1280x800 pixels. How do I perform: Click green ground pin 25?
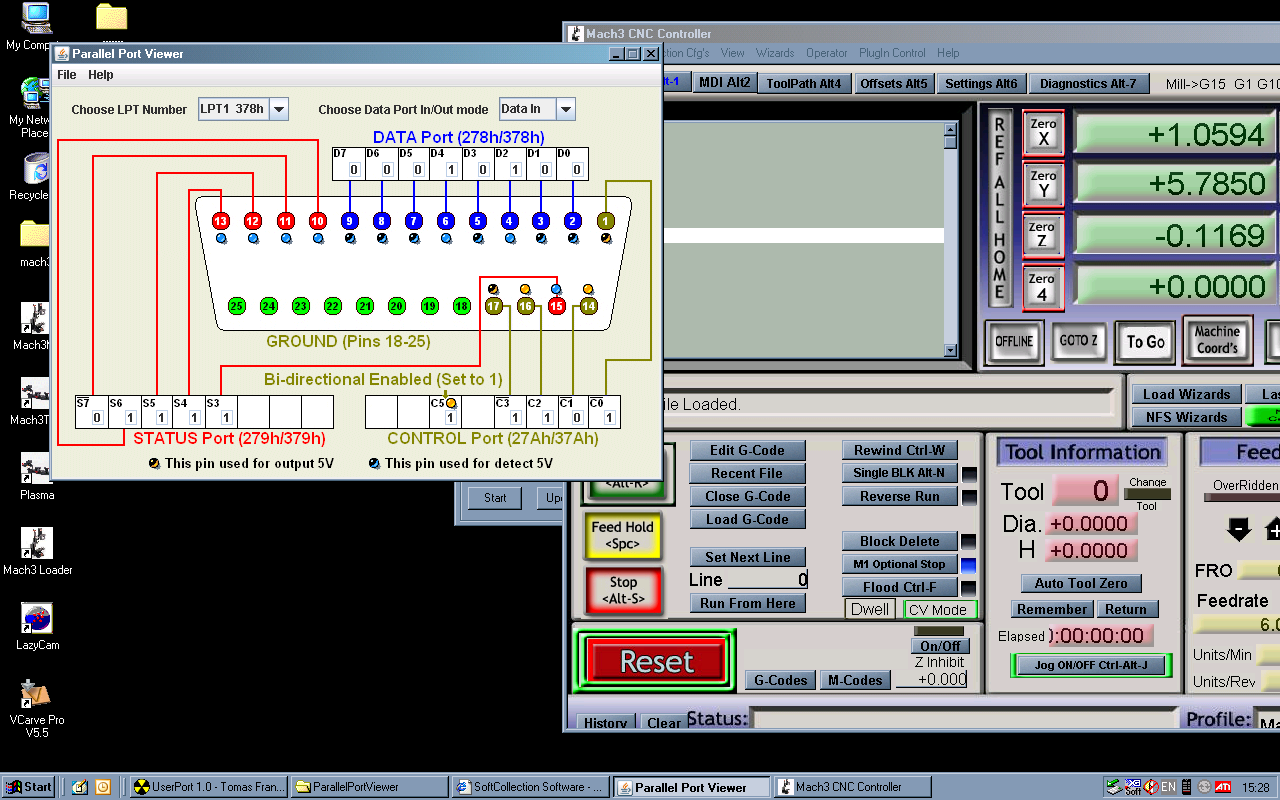237,306
